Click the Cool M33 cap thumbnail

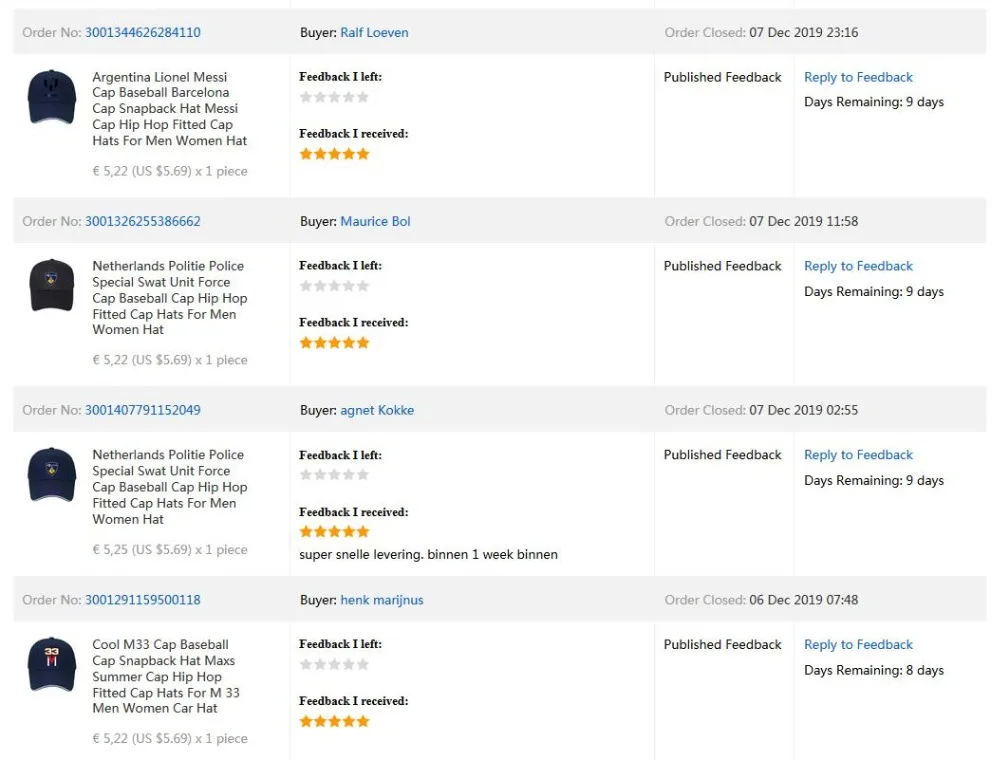click(52, 664)
